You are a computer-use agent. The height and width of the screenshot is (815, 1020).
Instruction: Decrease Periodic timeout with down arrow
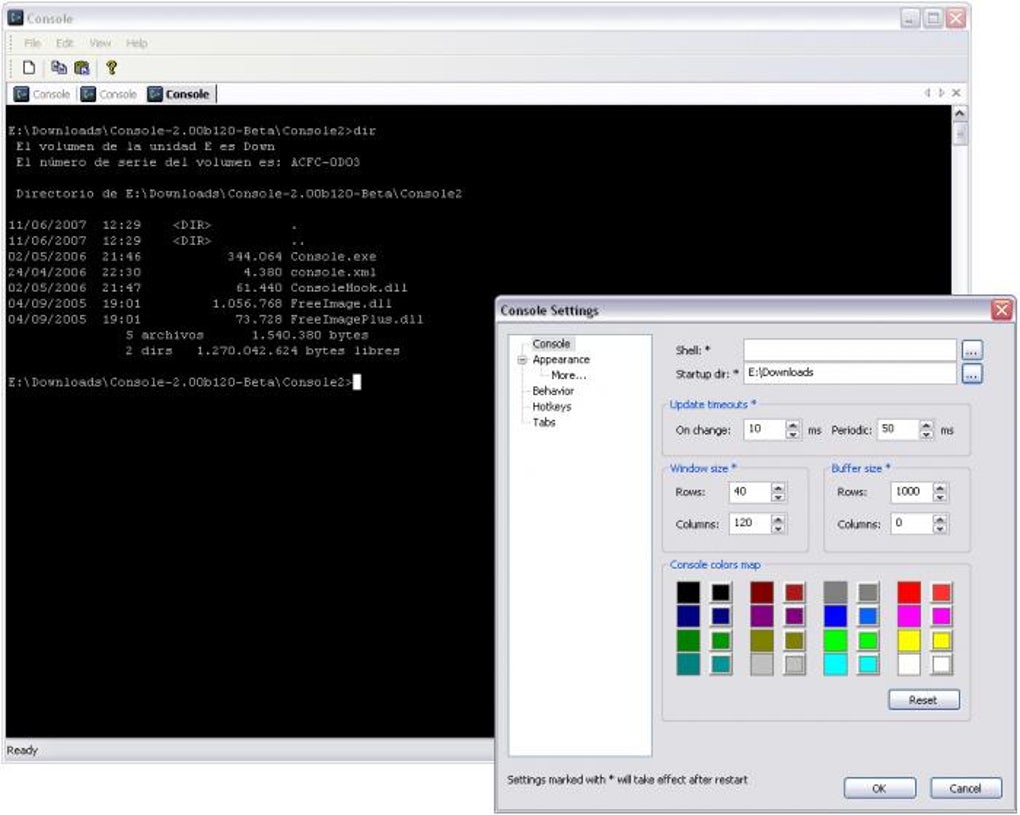(926, 434)
